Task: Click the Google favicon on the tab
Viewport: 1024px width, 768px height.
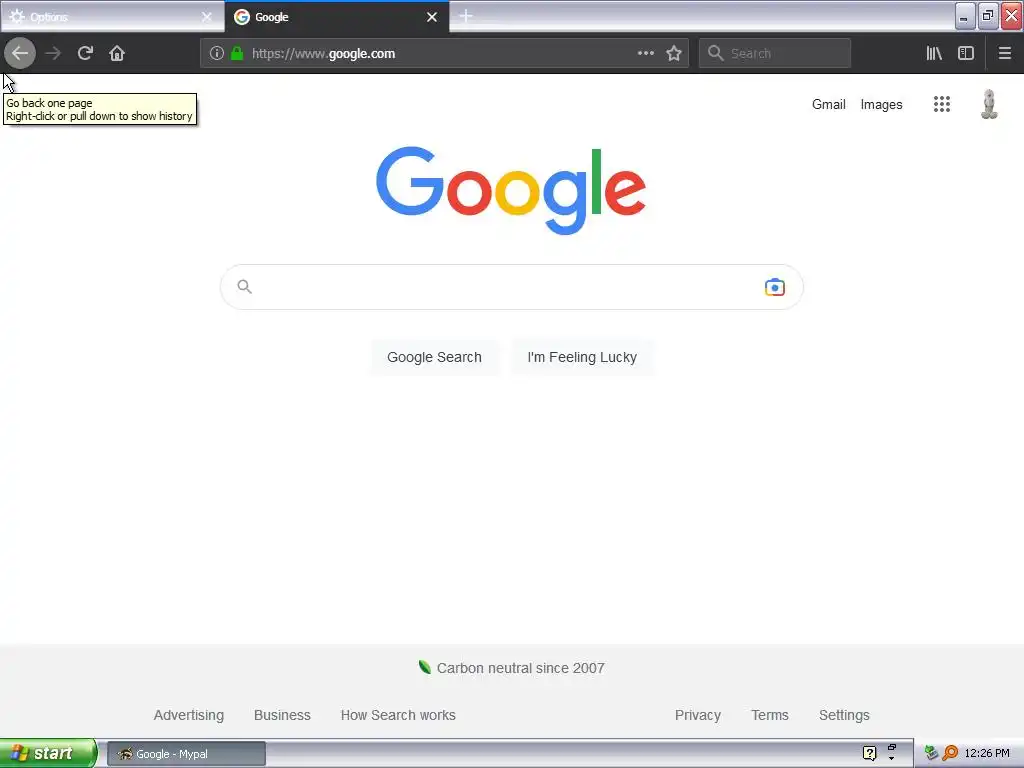Action: [242, 17]
